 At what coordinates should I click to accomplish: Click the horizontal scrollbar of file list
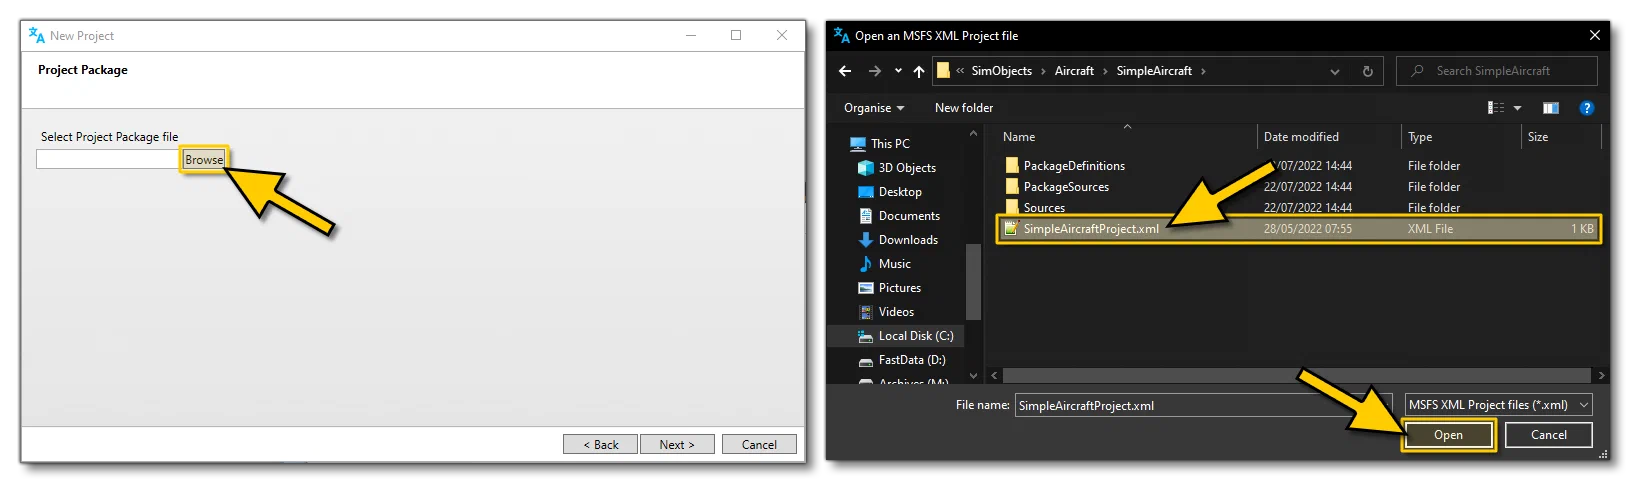(x=1296, y=376)
